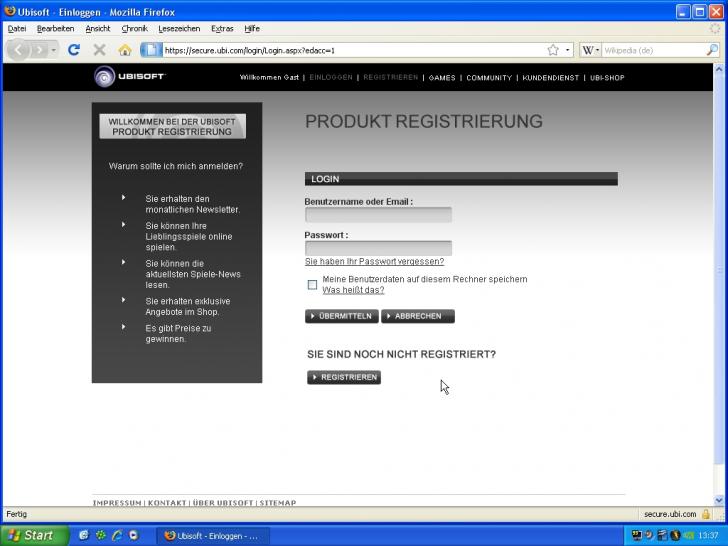Click the Benutzername oder Email input field
The width and height of the screenshot is (728, 546).
(378, 214)
